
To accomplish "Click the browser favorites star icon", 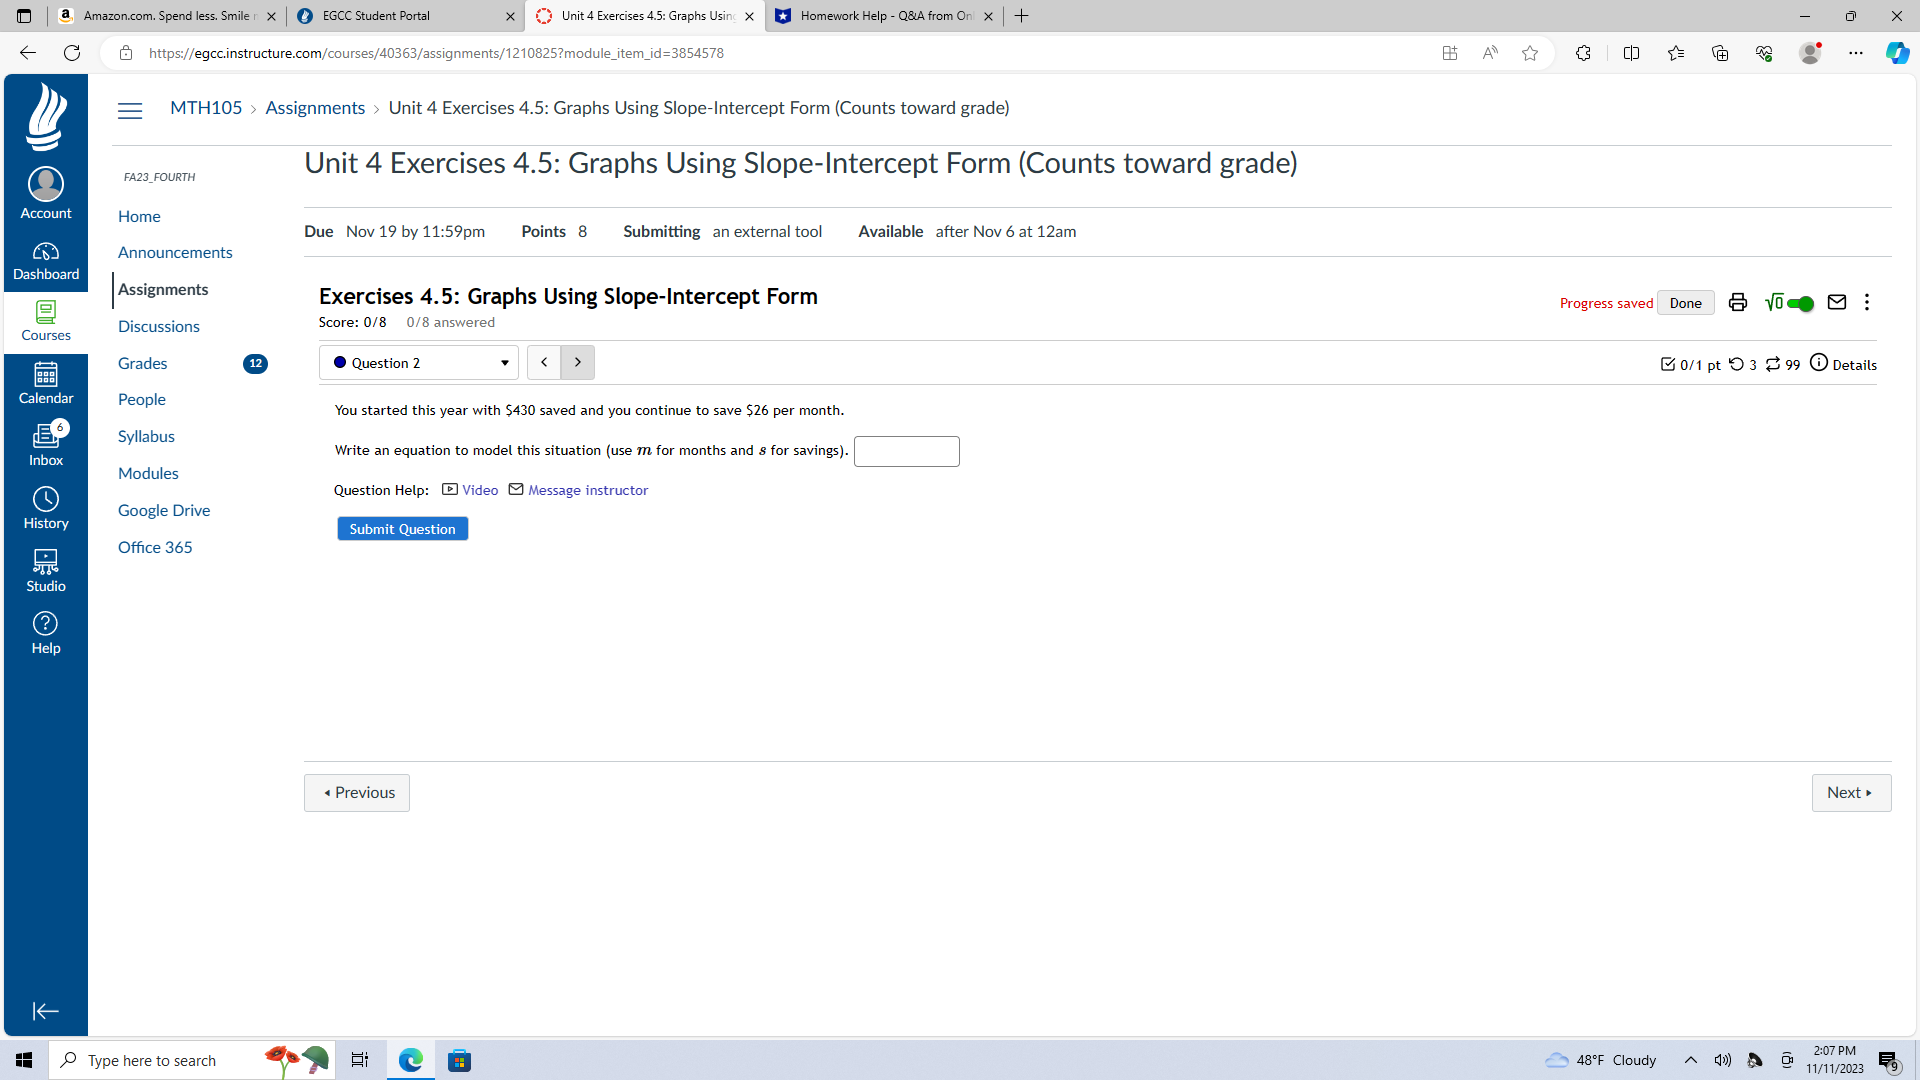I will (1529, 53).
